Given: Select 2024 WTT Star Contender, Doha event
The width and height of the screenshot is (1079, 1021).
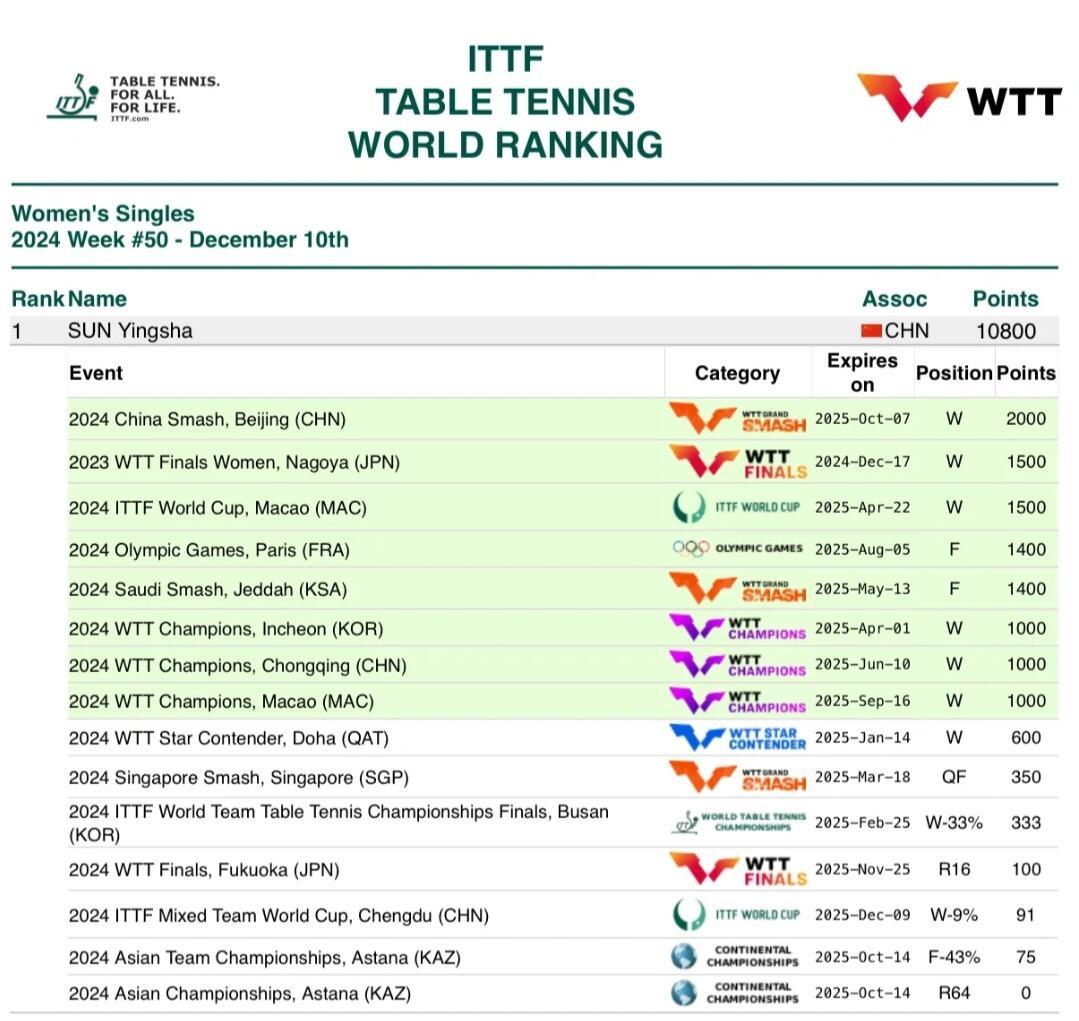Looking at the screenshot, I should point(228,738).
